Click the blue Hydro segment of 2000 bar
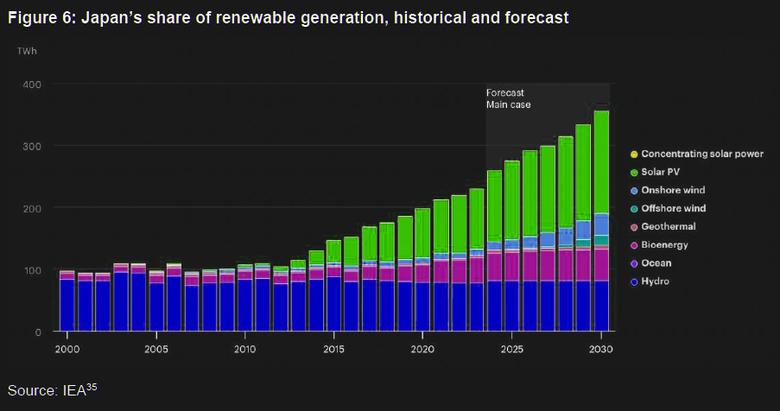 click(x=67, y=305)
